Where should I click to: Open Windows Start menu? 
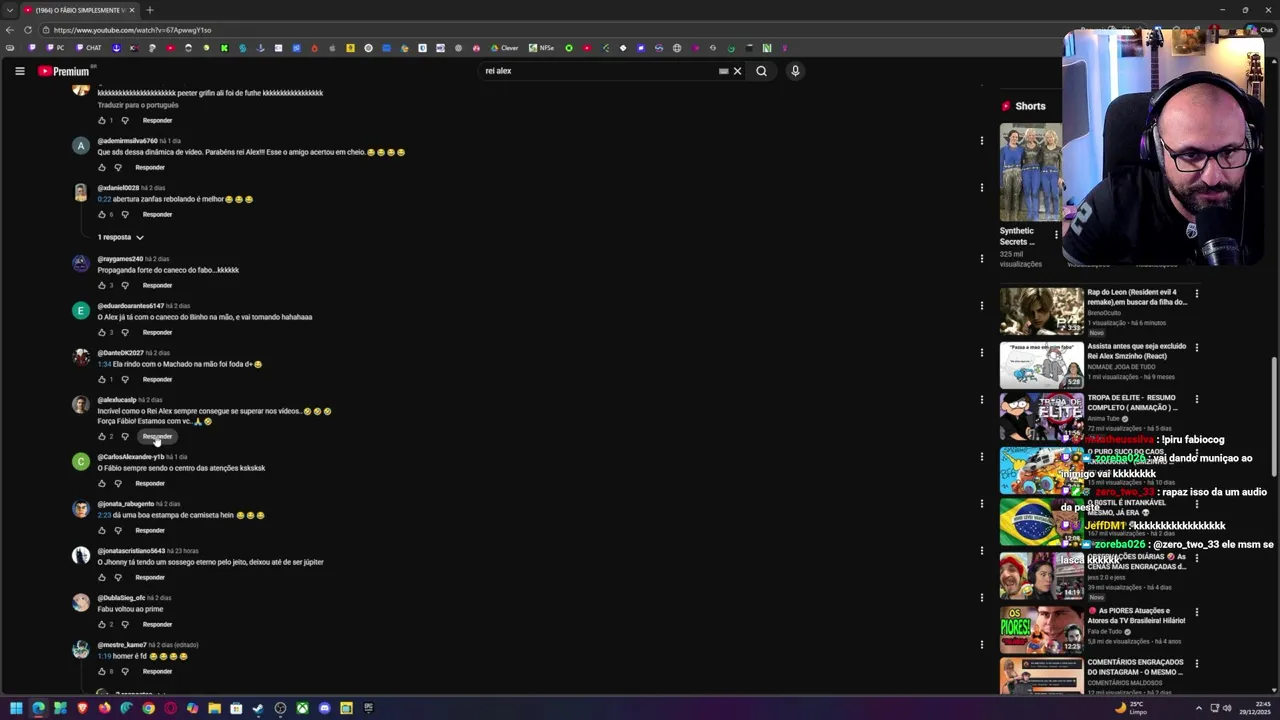point(16,708)
